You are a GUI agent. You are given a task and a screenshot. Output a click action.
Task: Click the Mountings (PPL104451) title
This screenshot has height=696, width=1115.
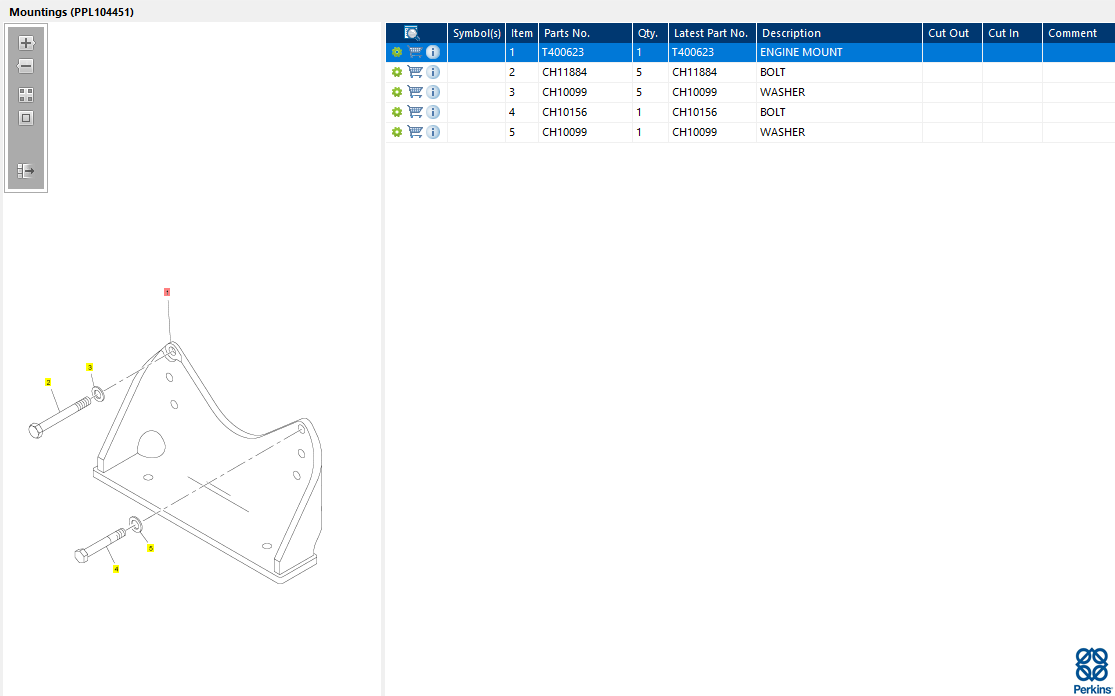pos(71,12)
